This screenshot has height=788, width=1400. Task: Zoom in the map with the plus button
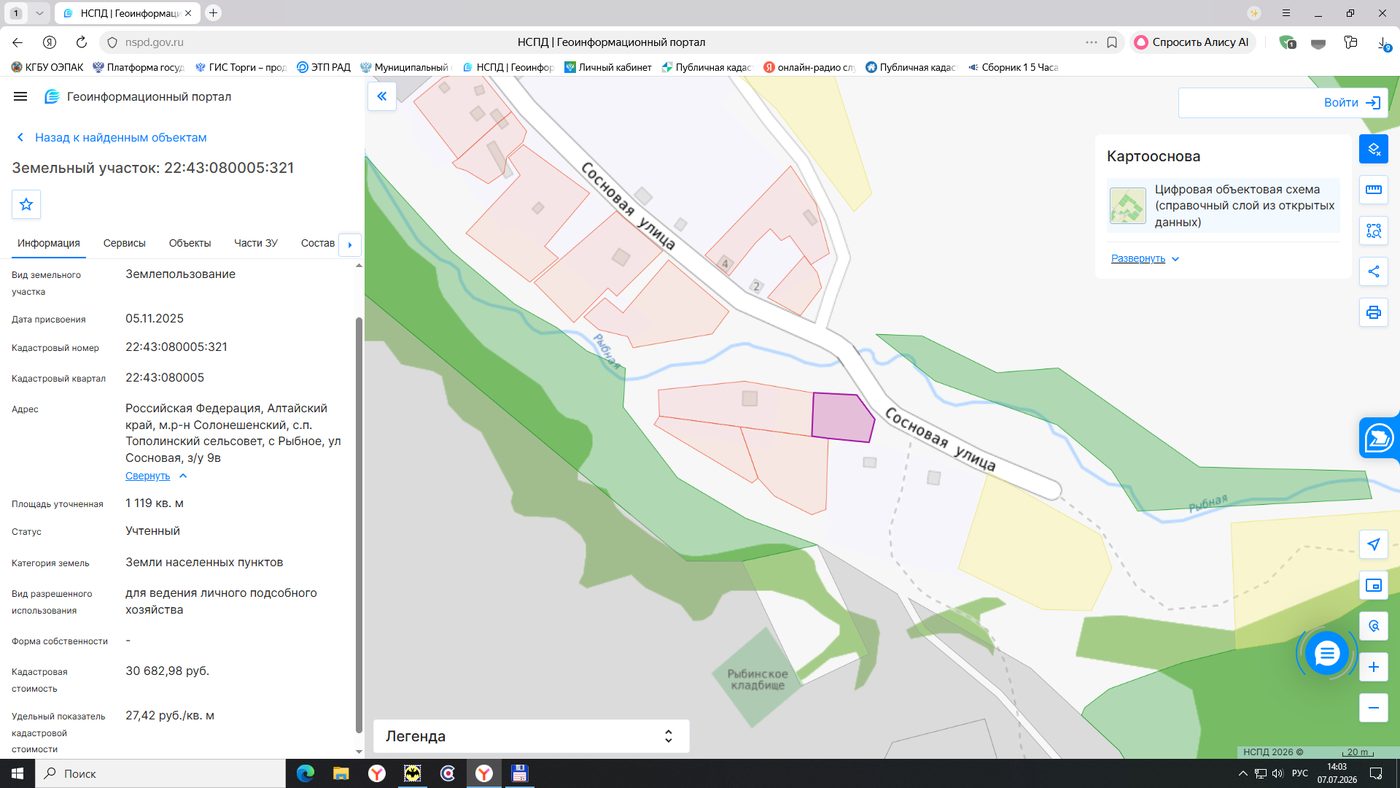[1373, 667]
